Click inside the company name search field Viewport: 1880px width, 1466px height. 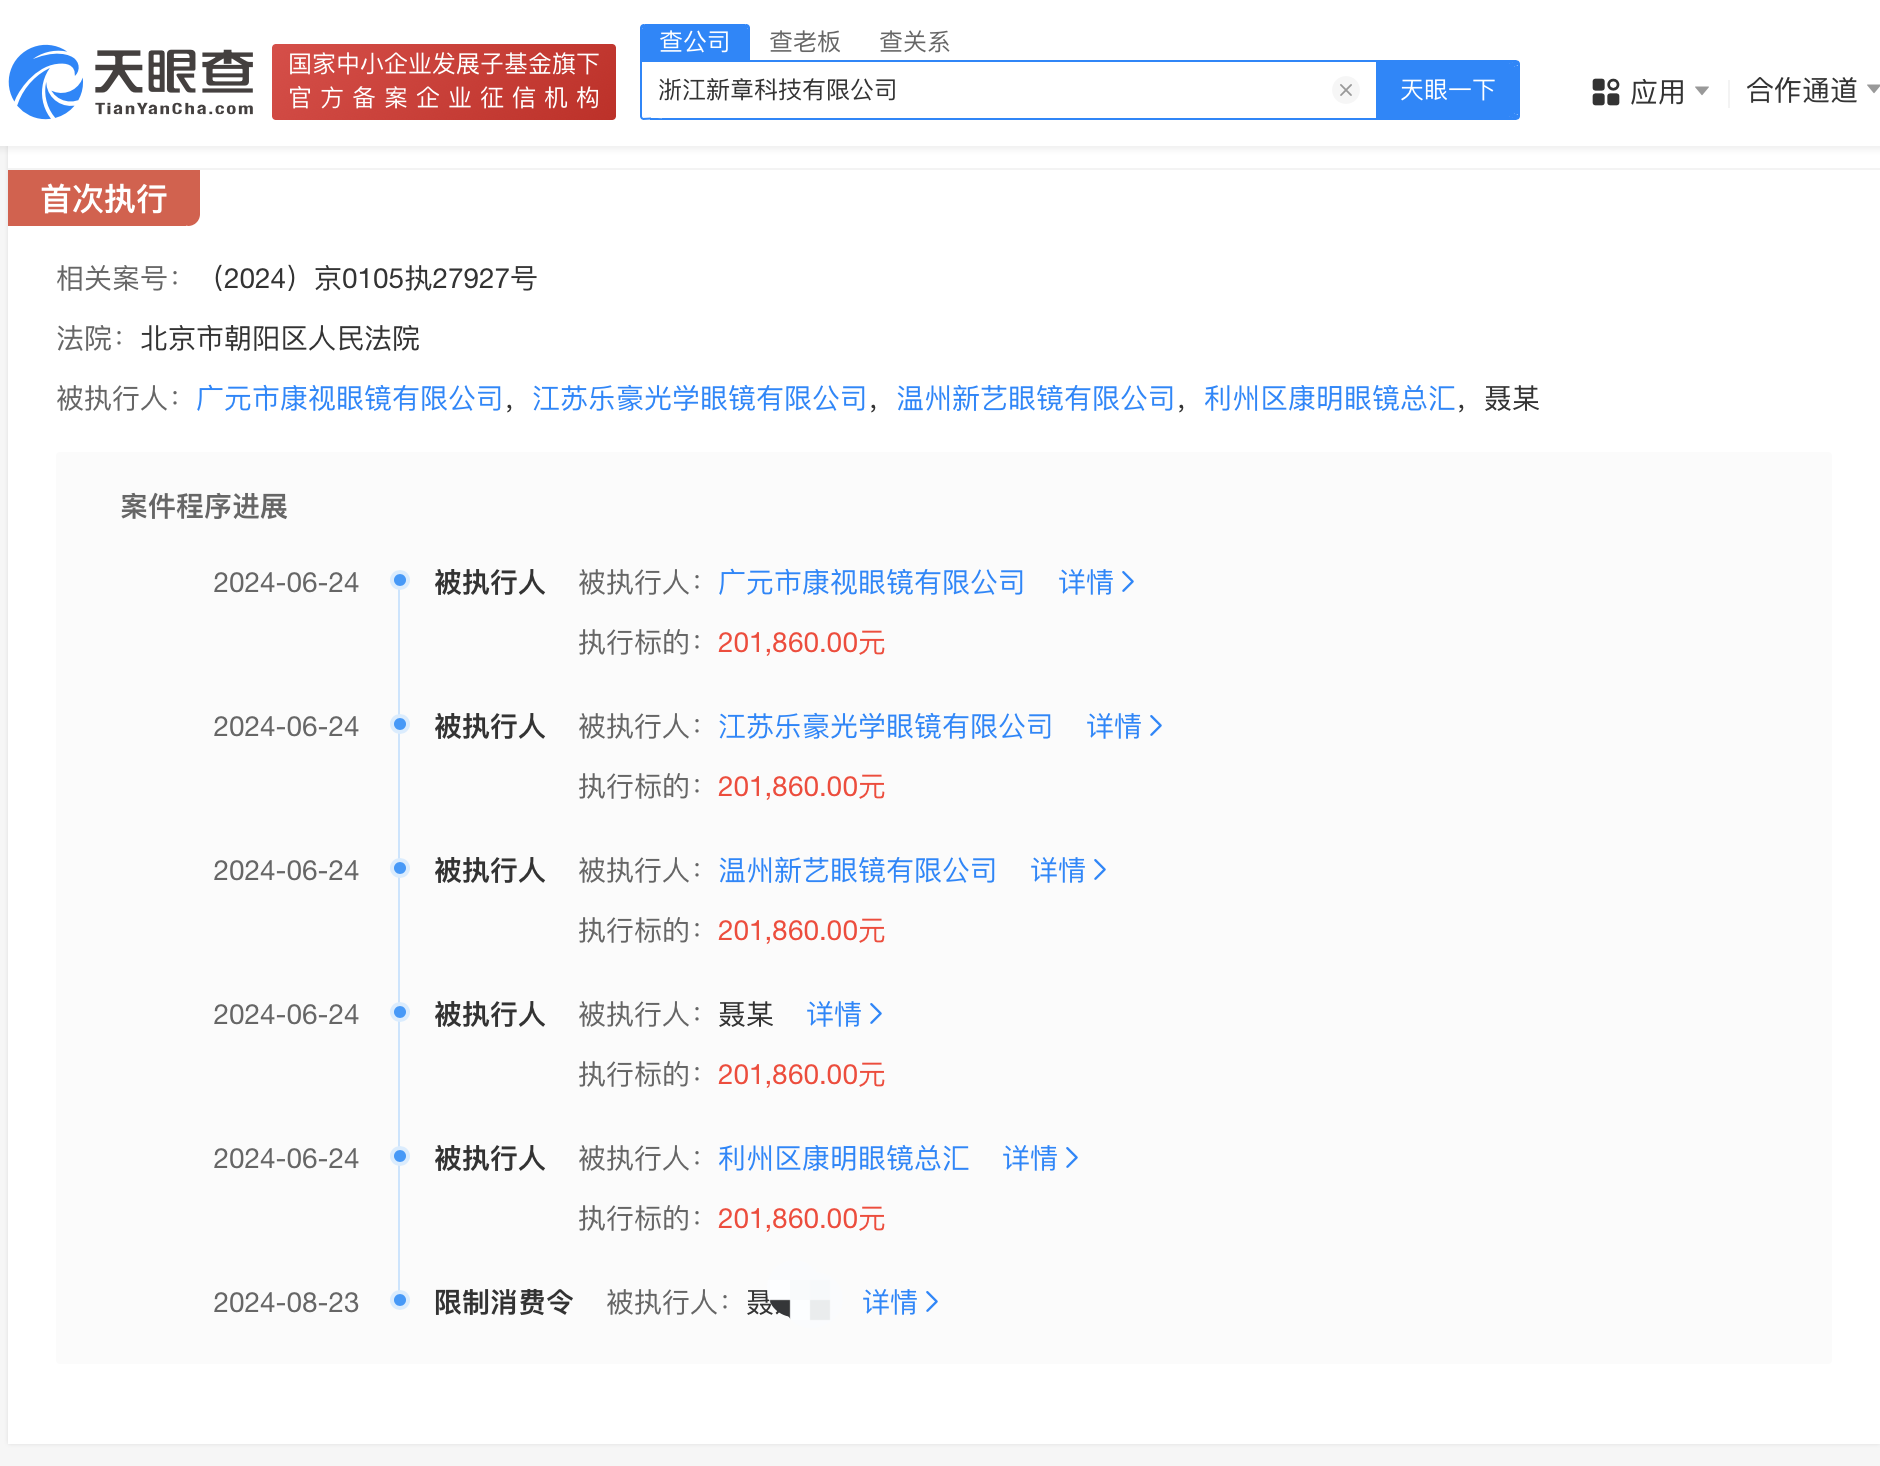tap(1000, 89)
